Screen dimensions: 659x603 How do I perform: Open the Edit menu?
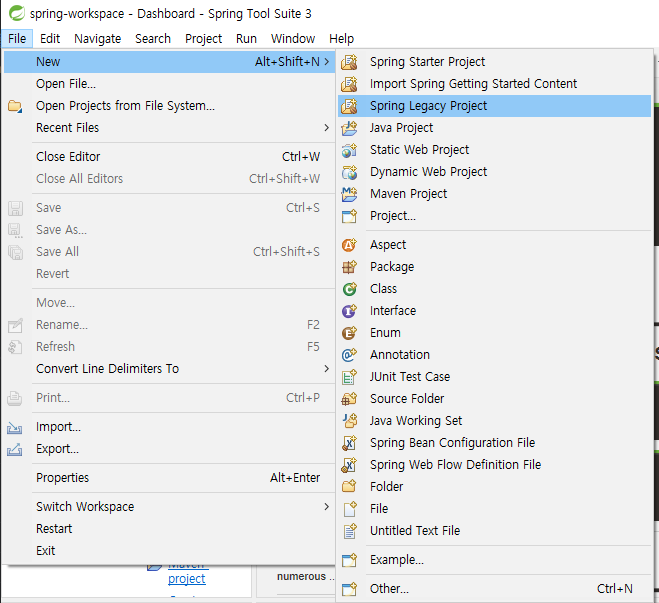(50, 39)
